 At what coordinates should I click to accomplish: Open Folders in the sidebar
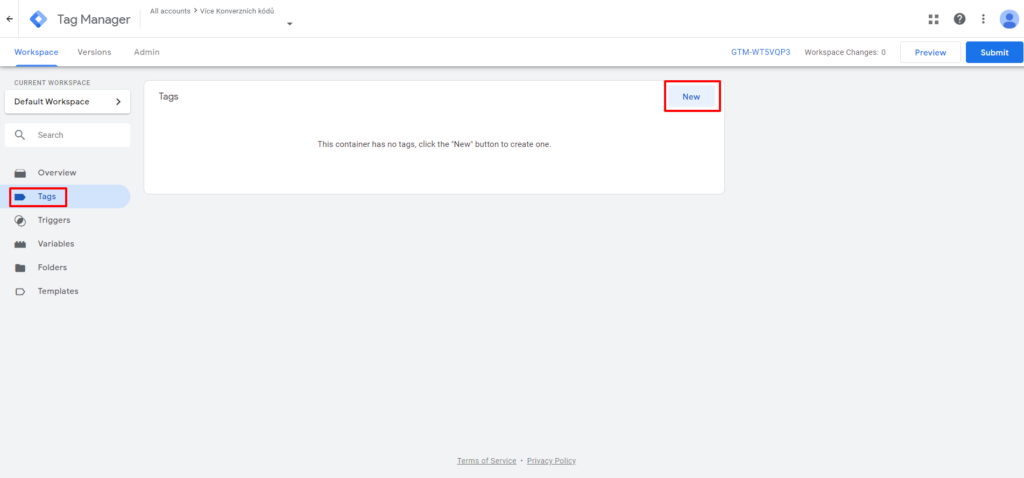point(65,268)
